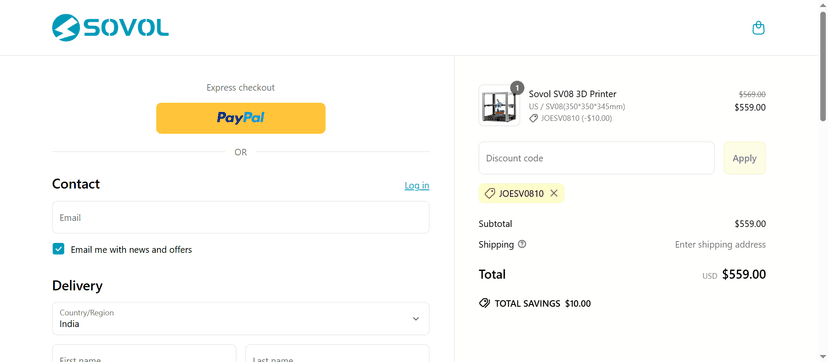Click the Country/Region chevron arrow

pyautogui.click(x=416, y=319)
